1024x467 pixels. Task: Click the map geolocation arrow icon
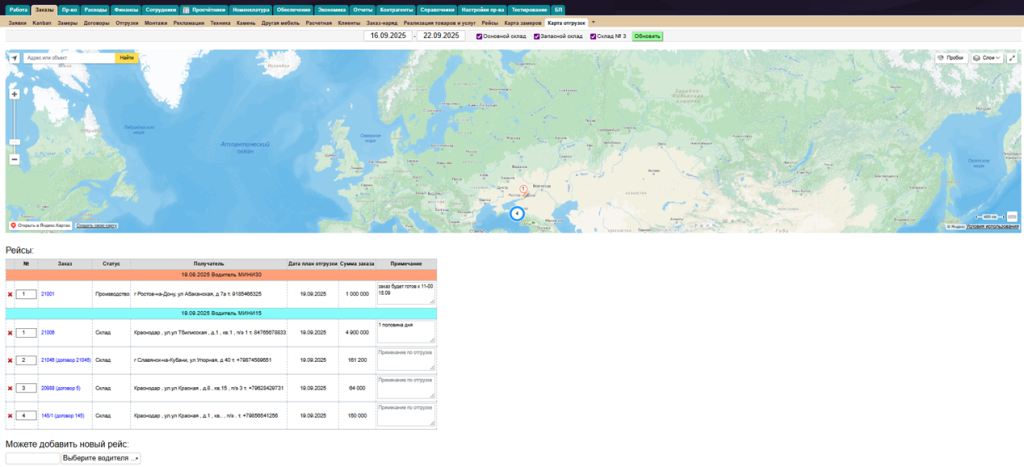click(14, 58)
